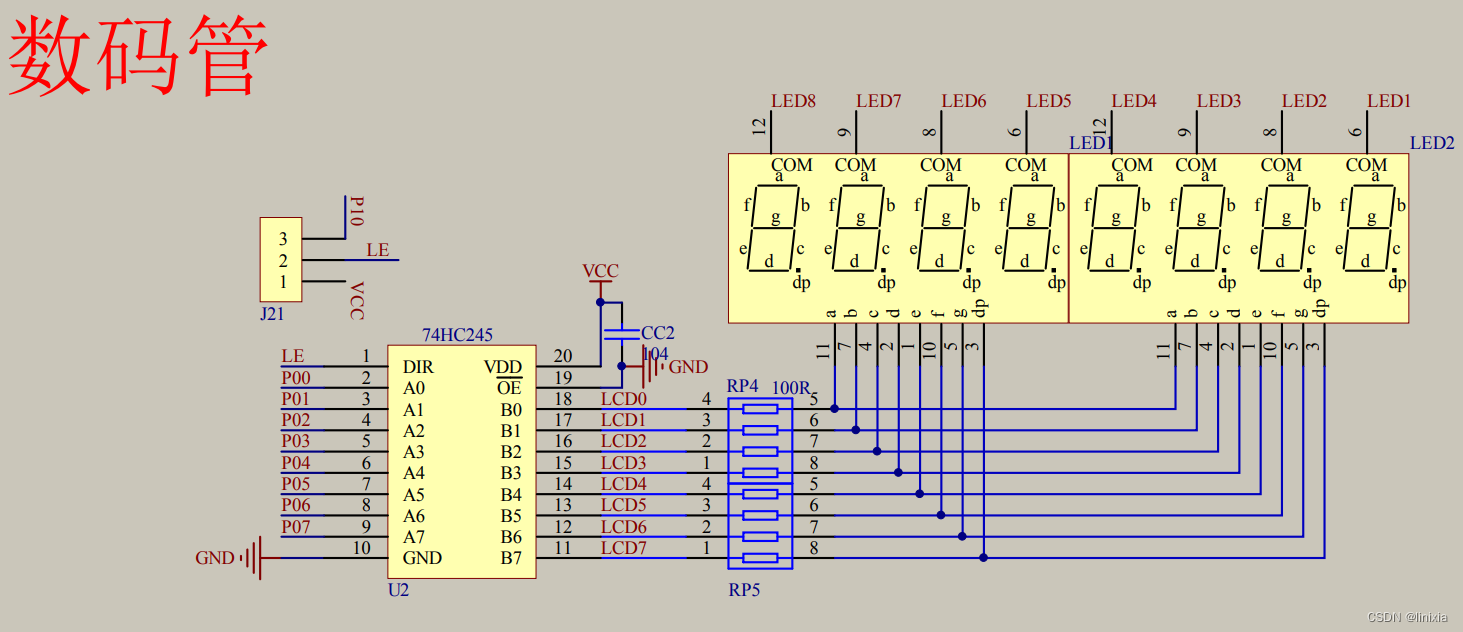The width and height of the screenshot is (1463, 632).
Task: Click the RP5 designator label
Action: [x=744, y=590]
